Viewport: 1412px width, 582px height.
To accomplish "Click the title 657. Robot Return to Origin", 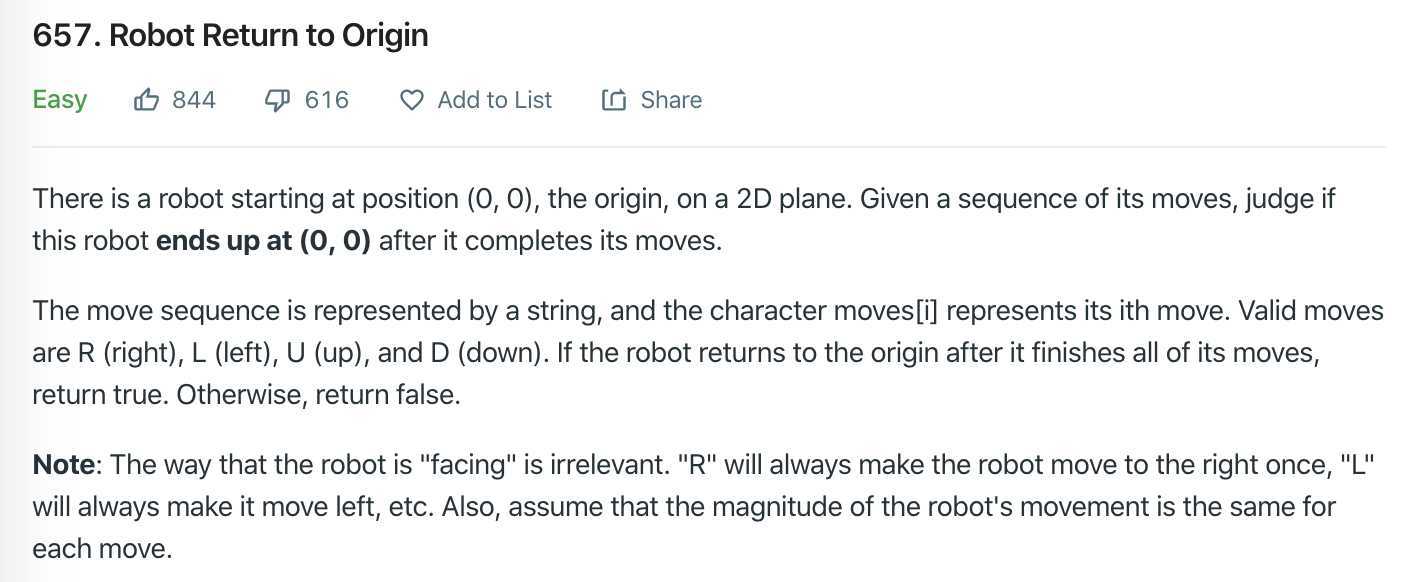I will click(x=231, y=36).
